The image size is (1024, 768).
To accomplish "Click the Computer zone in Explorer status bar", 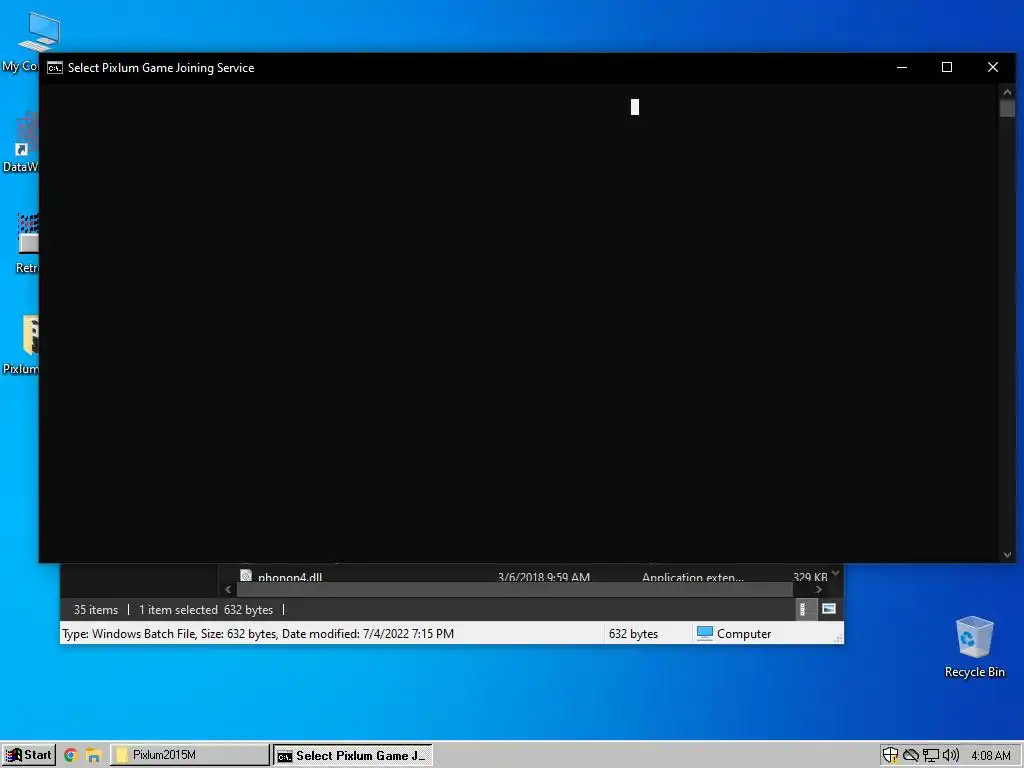I will 734,633.
